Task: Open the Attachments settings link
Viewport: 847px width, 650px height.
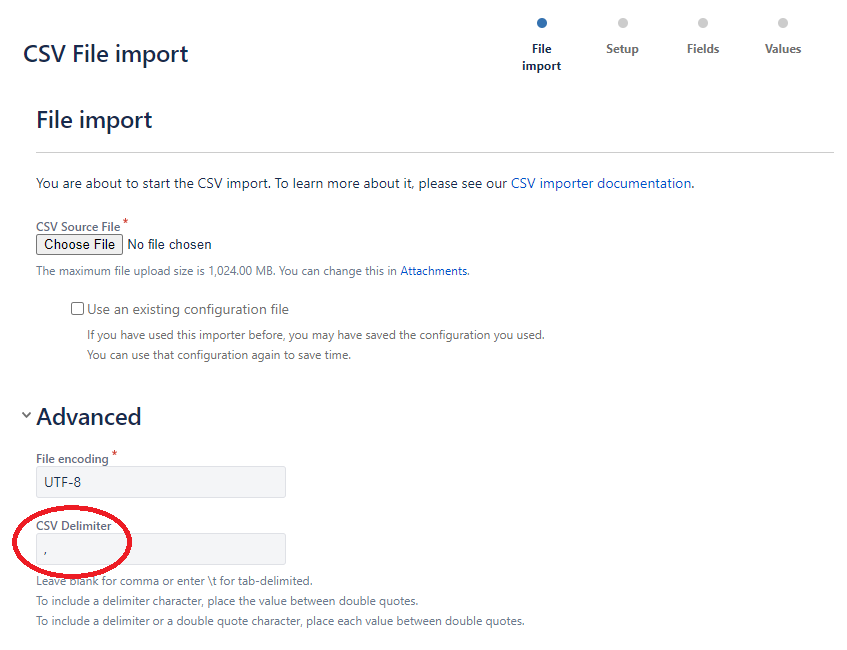Action: pyautogui.click(x=433, y=270)
